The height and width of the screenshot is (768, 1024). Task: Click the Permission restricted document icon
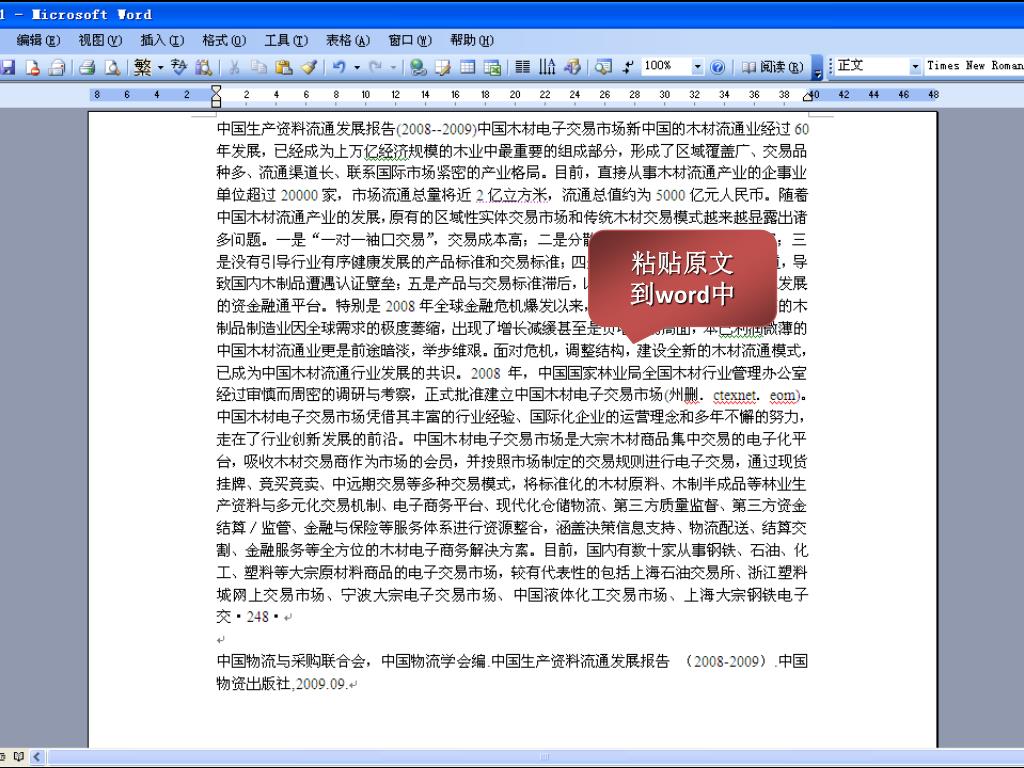[x=33, y=67]
